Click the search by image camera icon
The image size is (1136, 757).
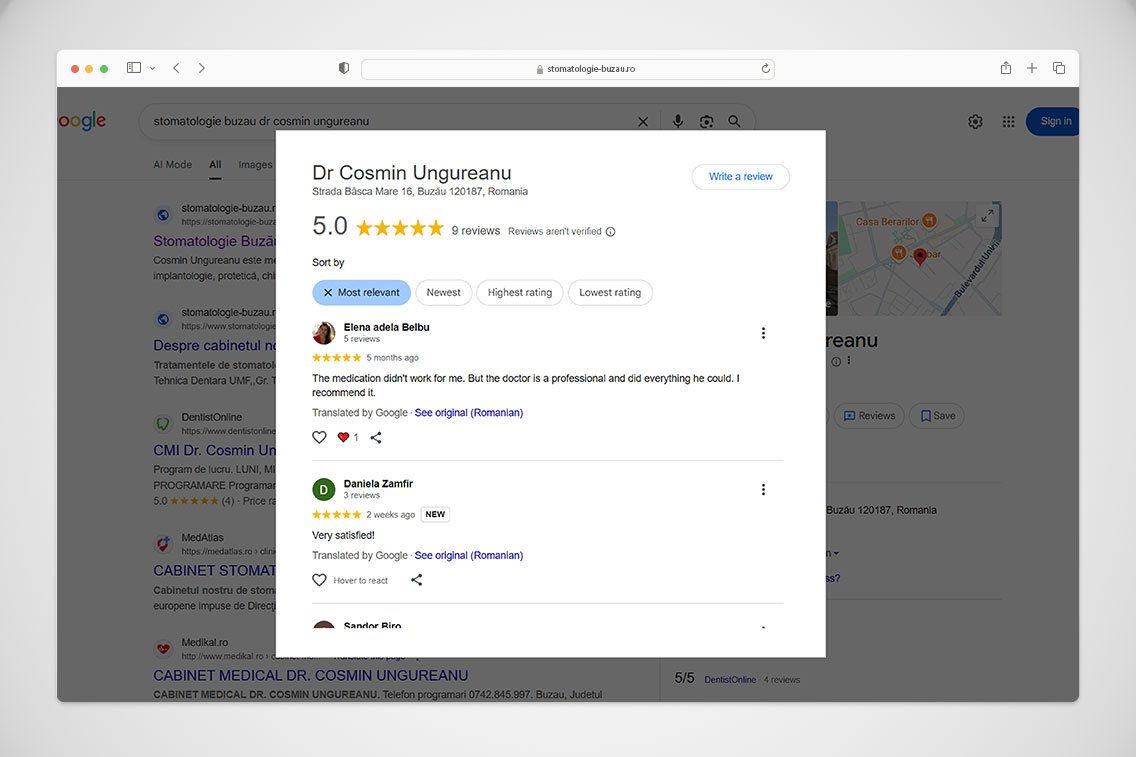pos(706,121)
